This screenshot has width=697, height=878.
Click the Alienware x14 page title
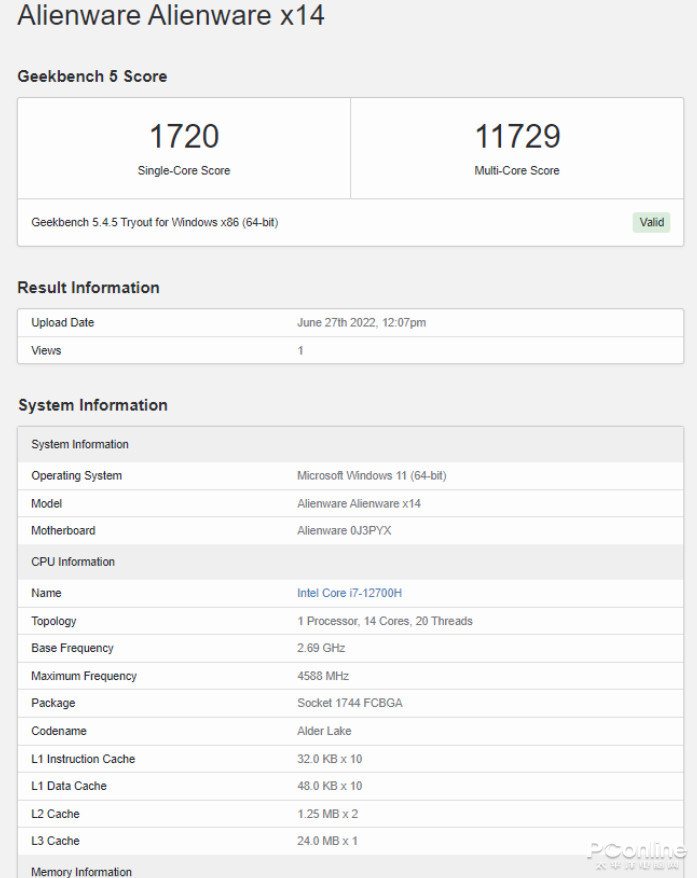point(171,16)
